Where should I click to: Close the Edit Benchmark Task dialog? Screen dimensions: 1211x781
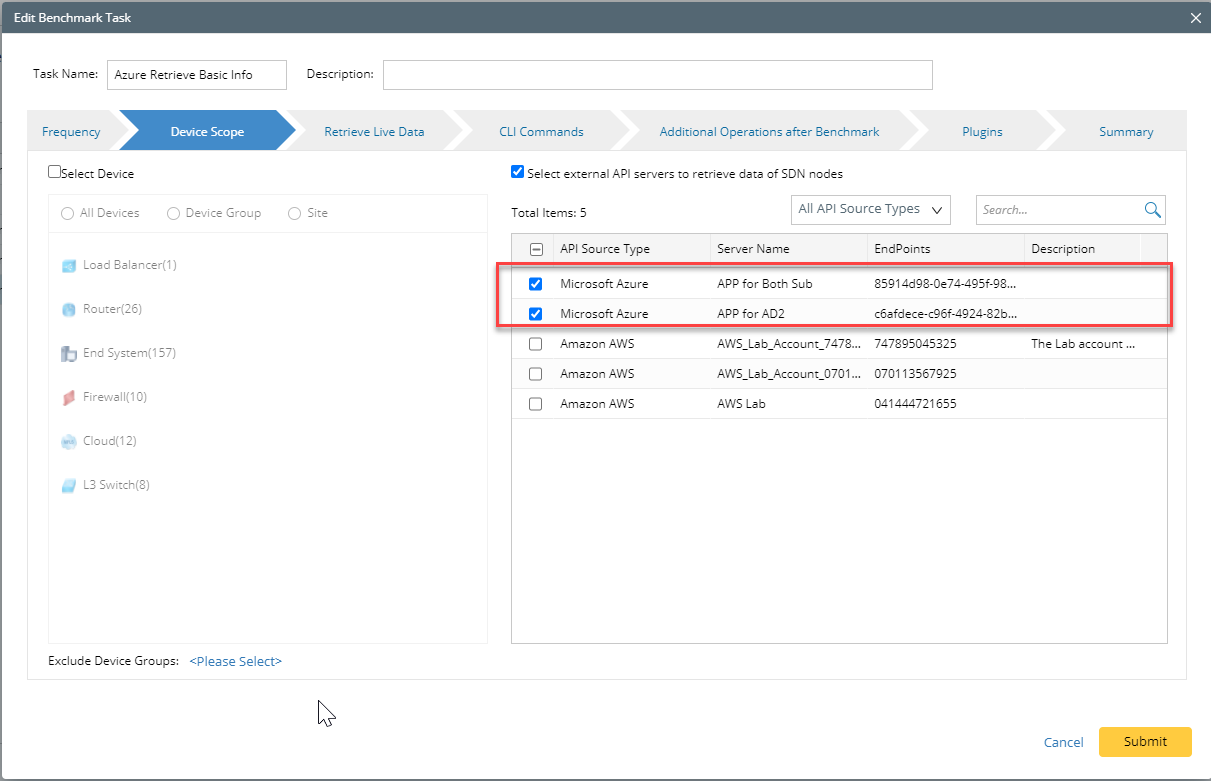click(1195, 18)
